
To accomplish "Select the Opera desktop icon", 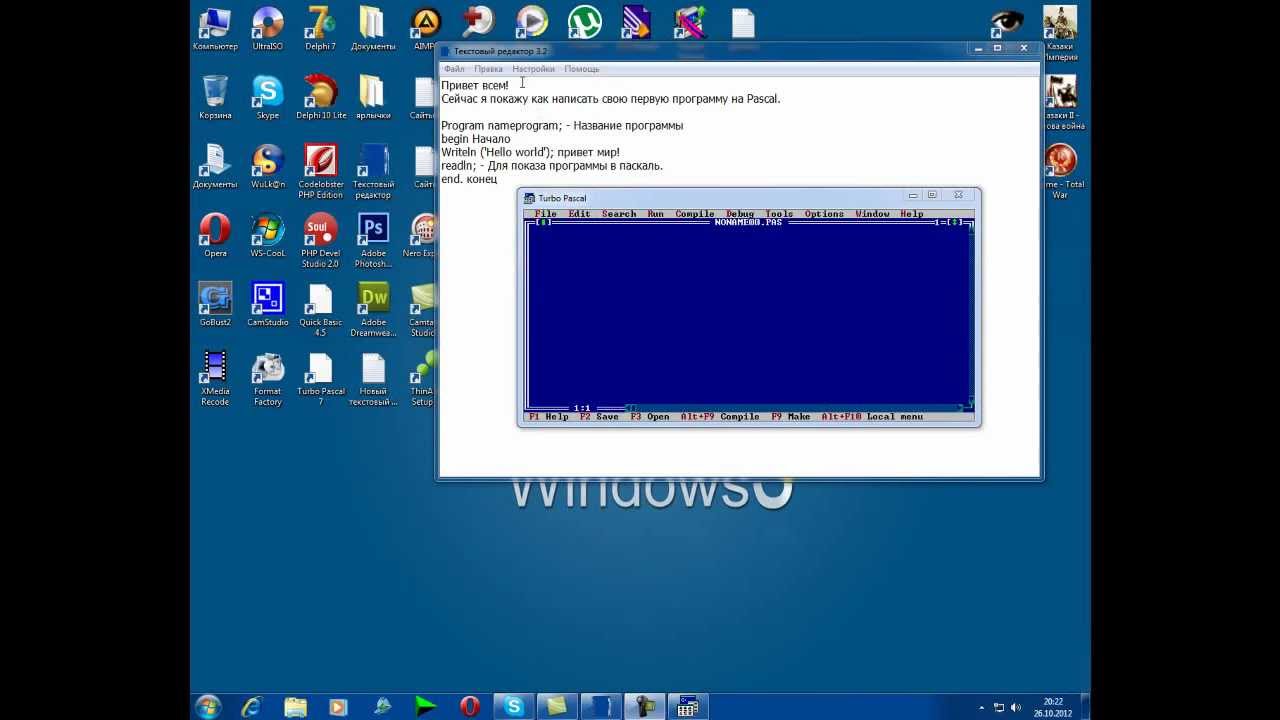I will [215, 236].
